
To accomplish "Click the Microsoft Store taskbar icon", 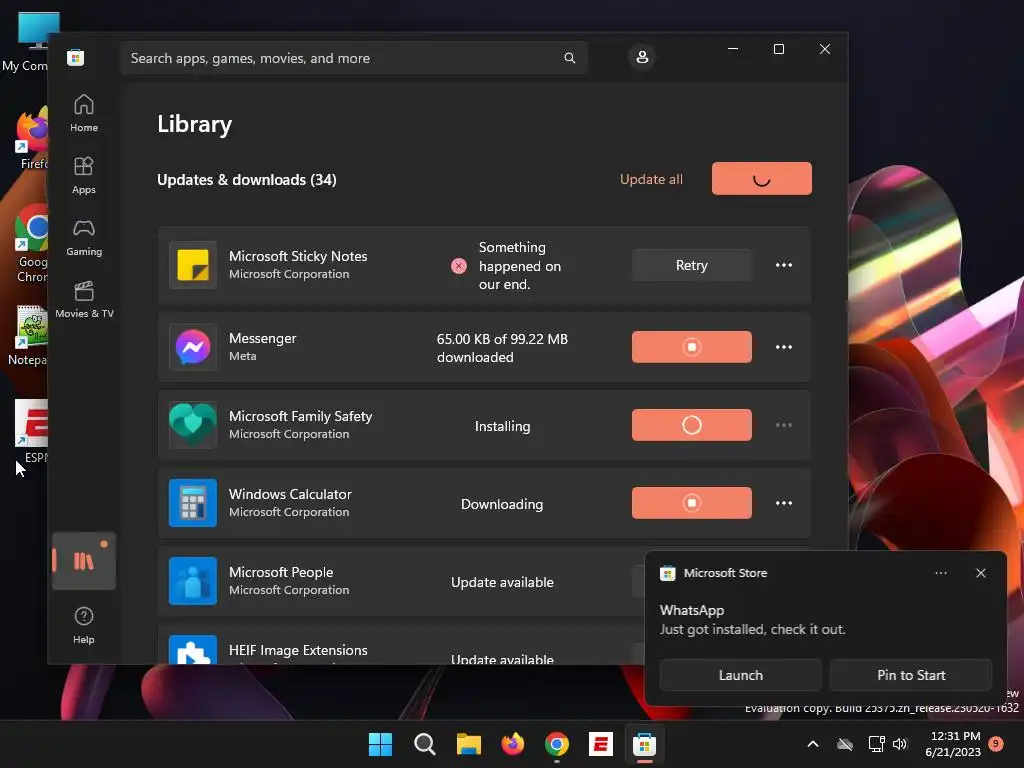I will click(x=644, y=744).
